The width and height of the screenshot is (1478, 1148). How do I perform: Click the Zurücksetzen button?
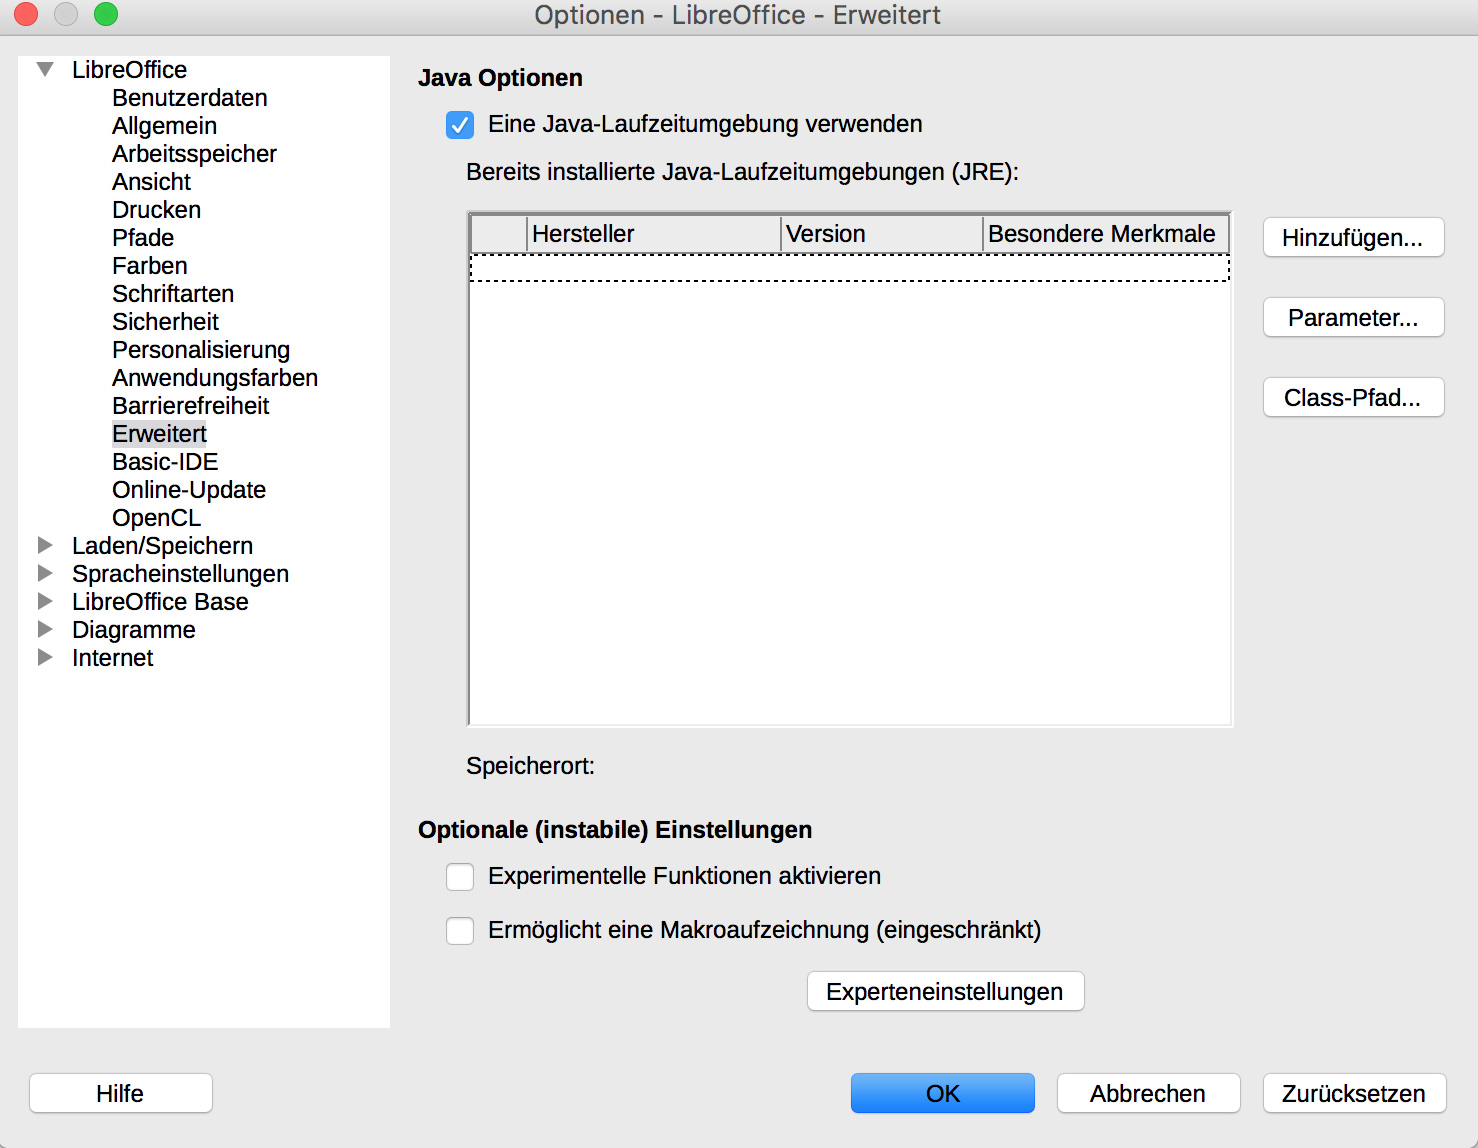tap(1354, 1093)
